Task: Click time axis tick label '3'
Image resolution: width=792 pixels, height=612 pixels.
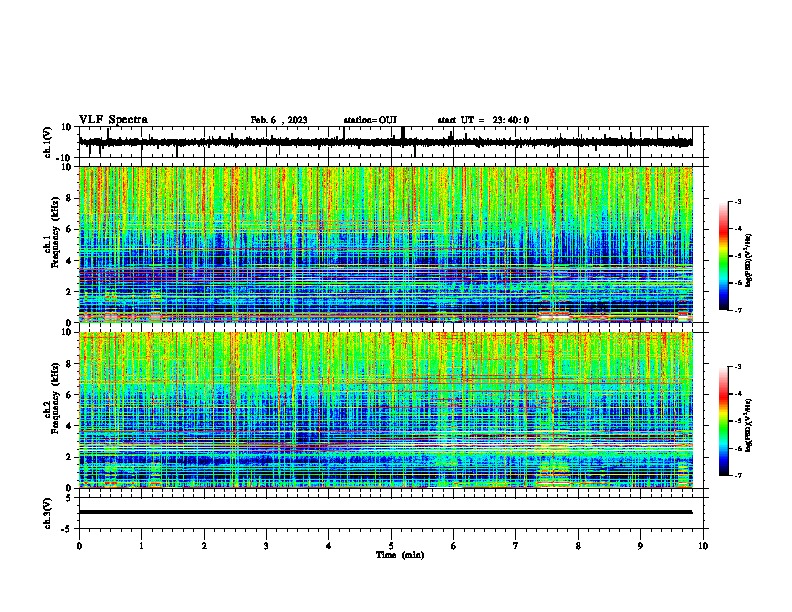Action: pyautogui.click(x=266, y=546)
